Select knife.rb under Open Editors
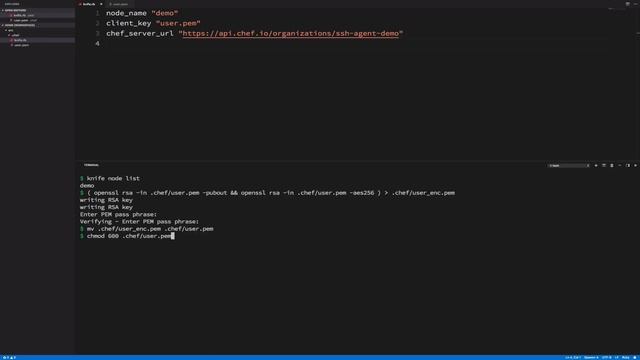Viewport: 640px width, 360px height. pyautogui.click(x=38, y=15)
